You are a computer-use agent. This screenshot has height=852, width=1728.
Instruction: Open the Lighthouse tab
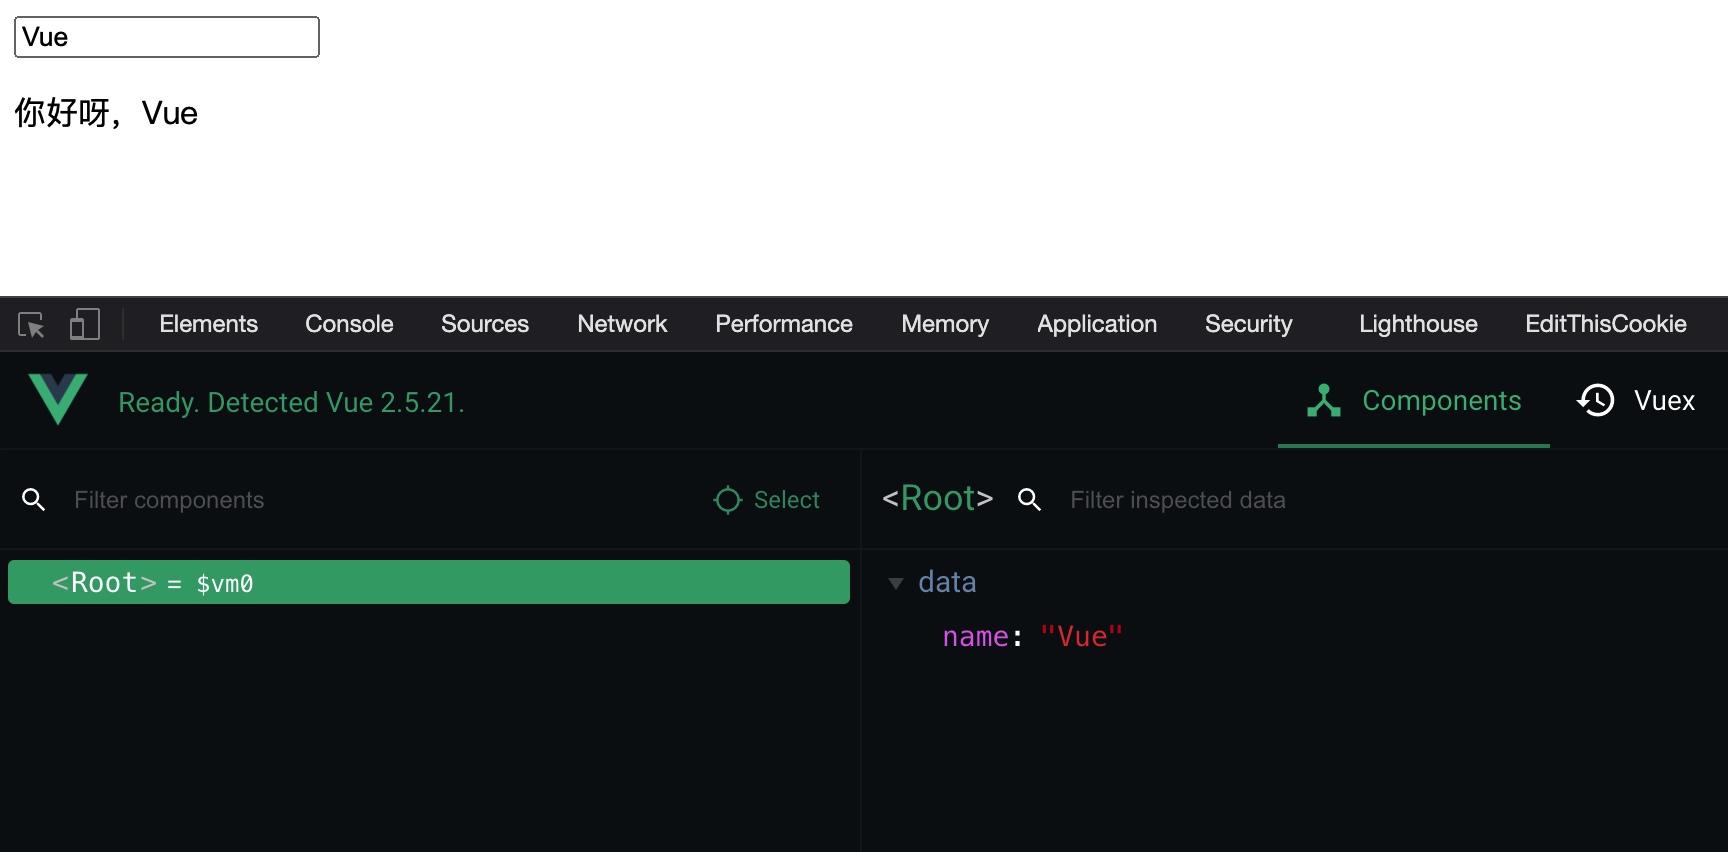point(1418,324)
